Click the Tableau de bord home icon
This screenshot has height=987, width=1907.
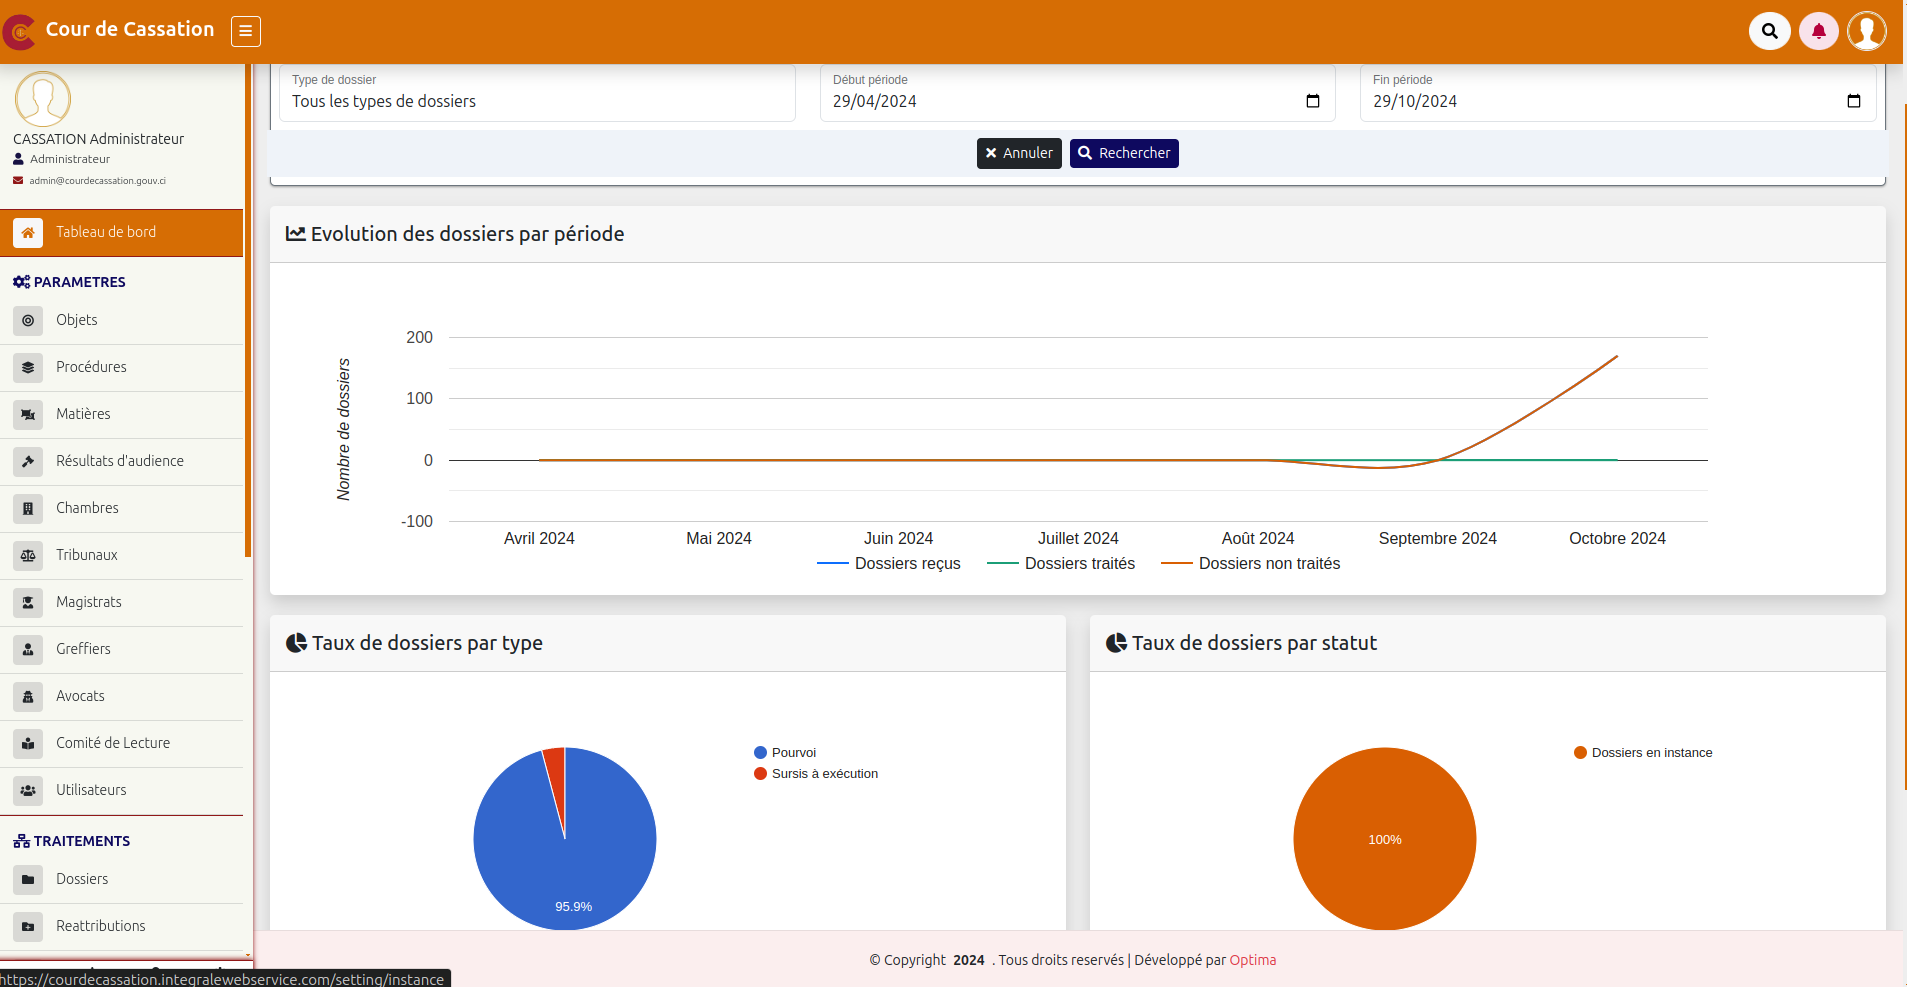pyautogui.click(x=28, y=233)
